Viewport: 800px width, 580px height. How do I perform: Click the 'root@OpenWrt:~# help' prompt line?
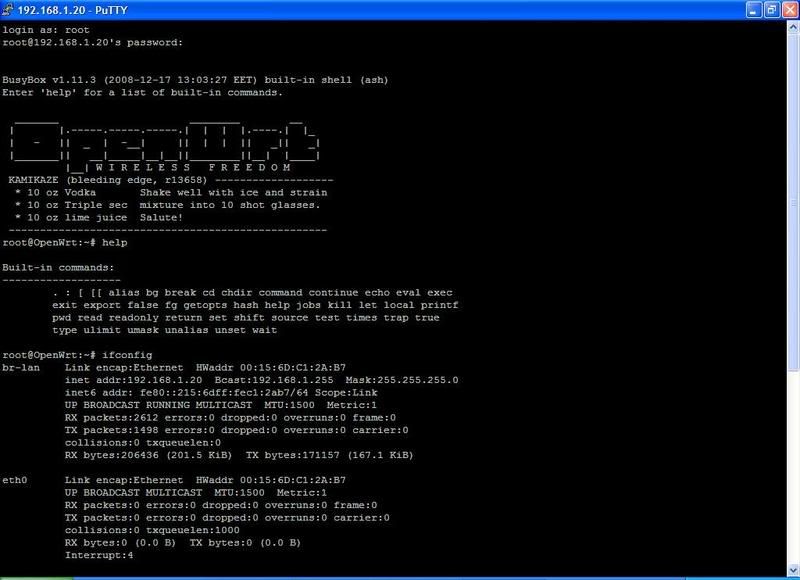click(65, 242)
